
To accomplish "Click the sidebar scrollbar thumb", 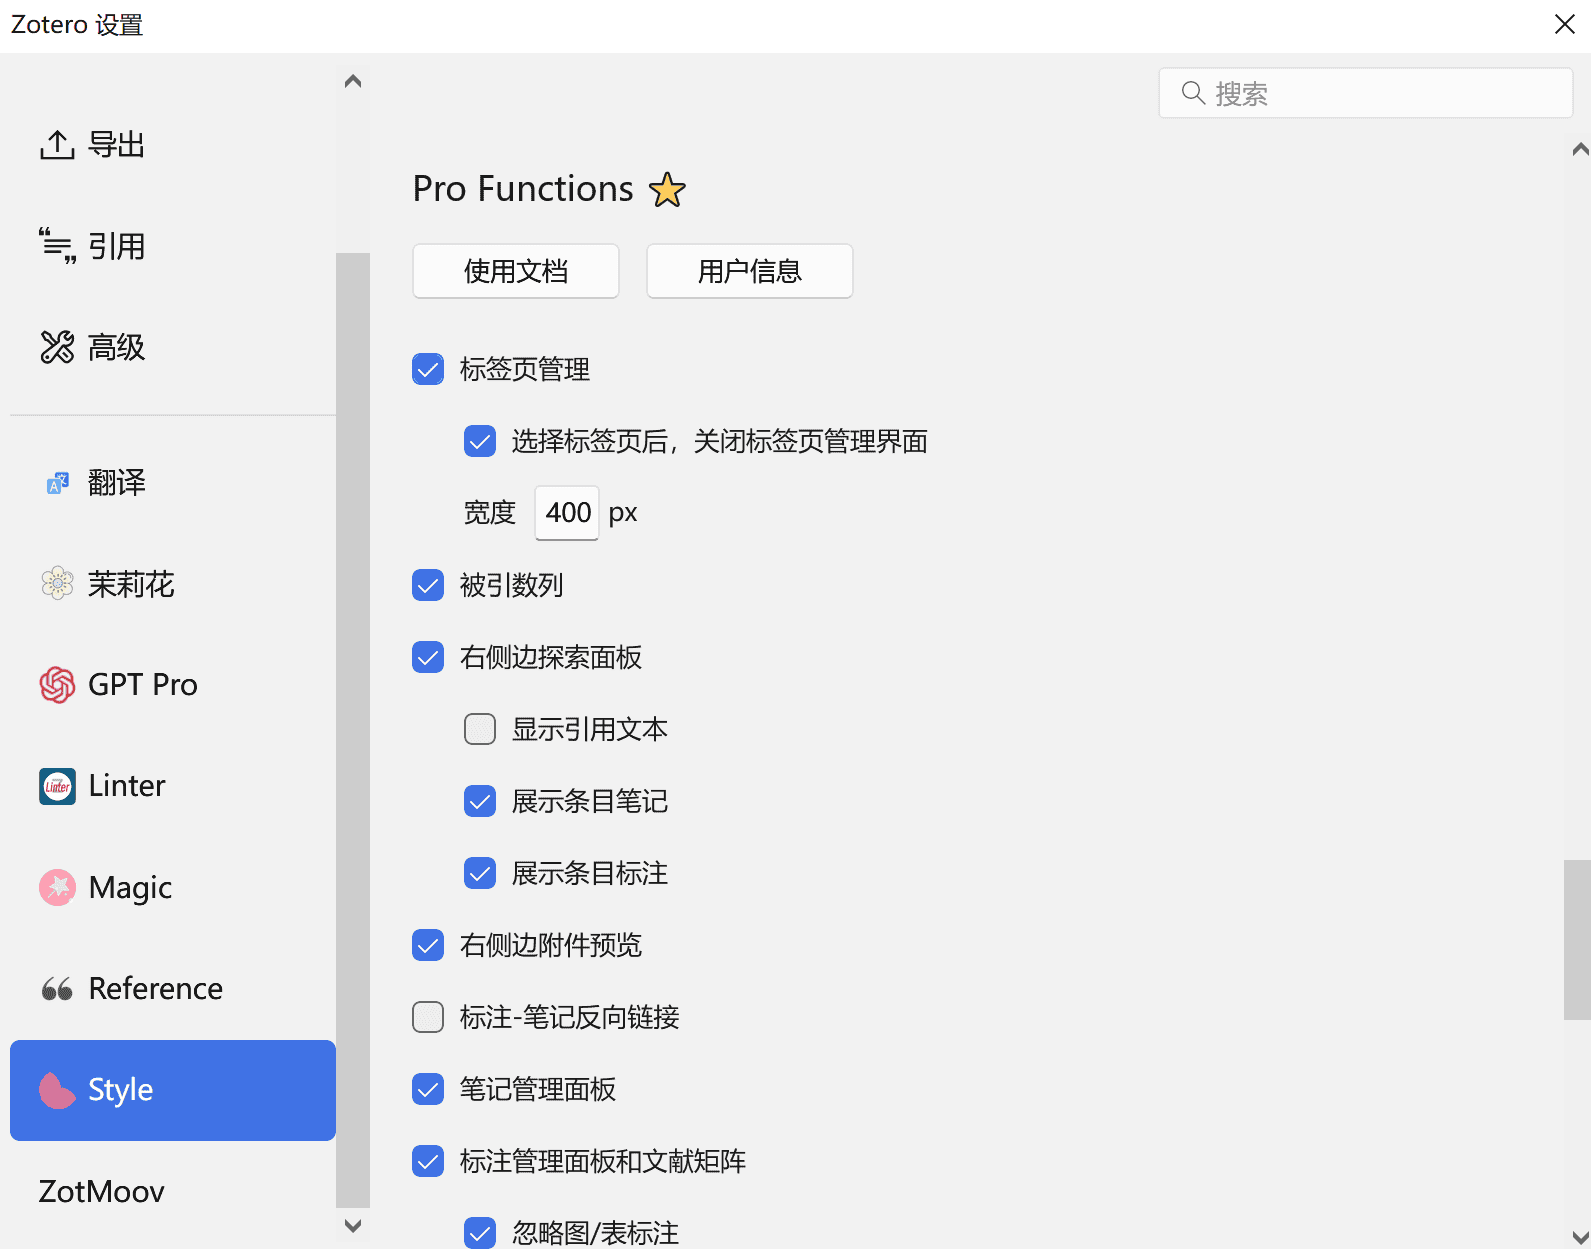I will coord(353,730).
